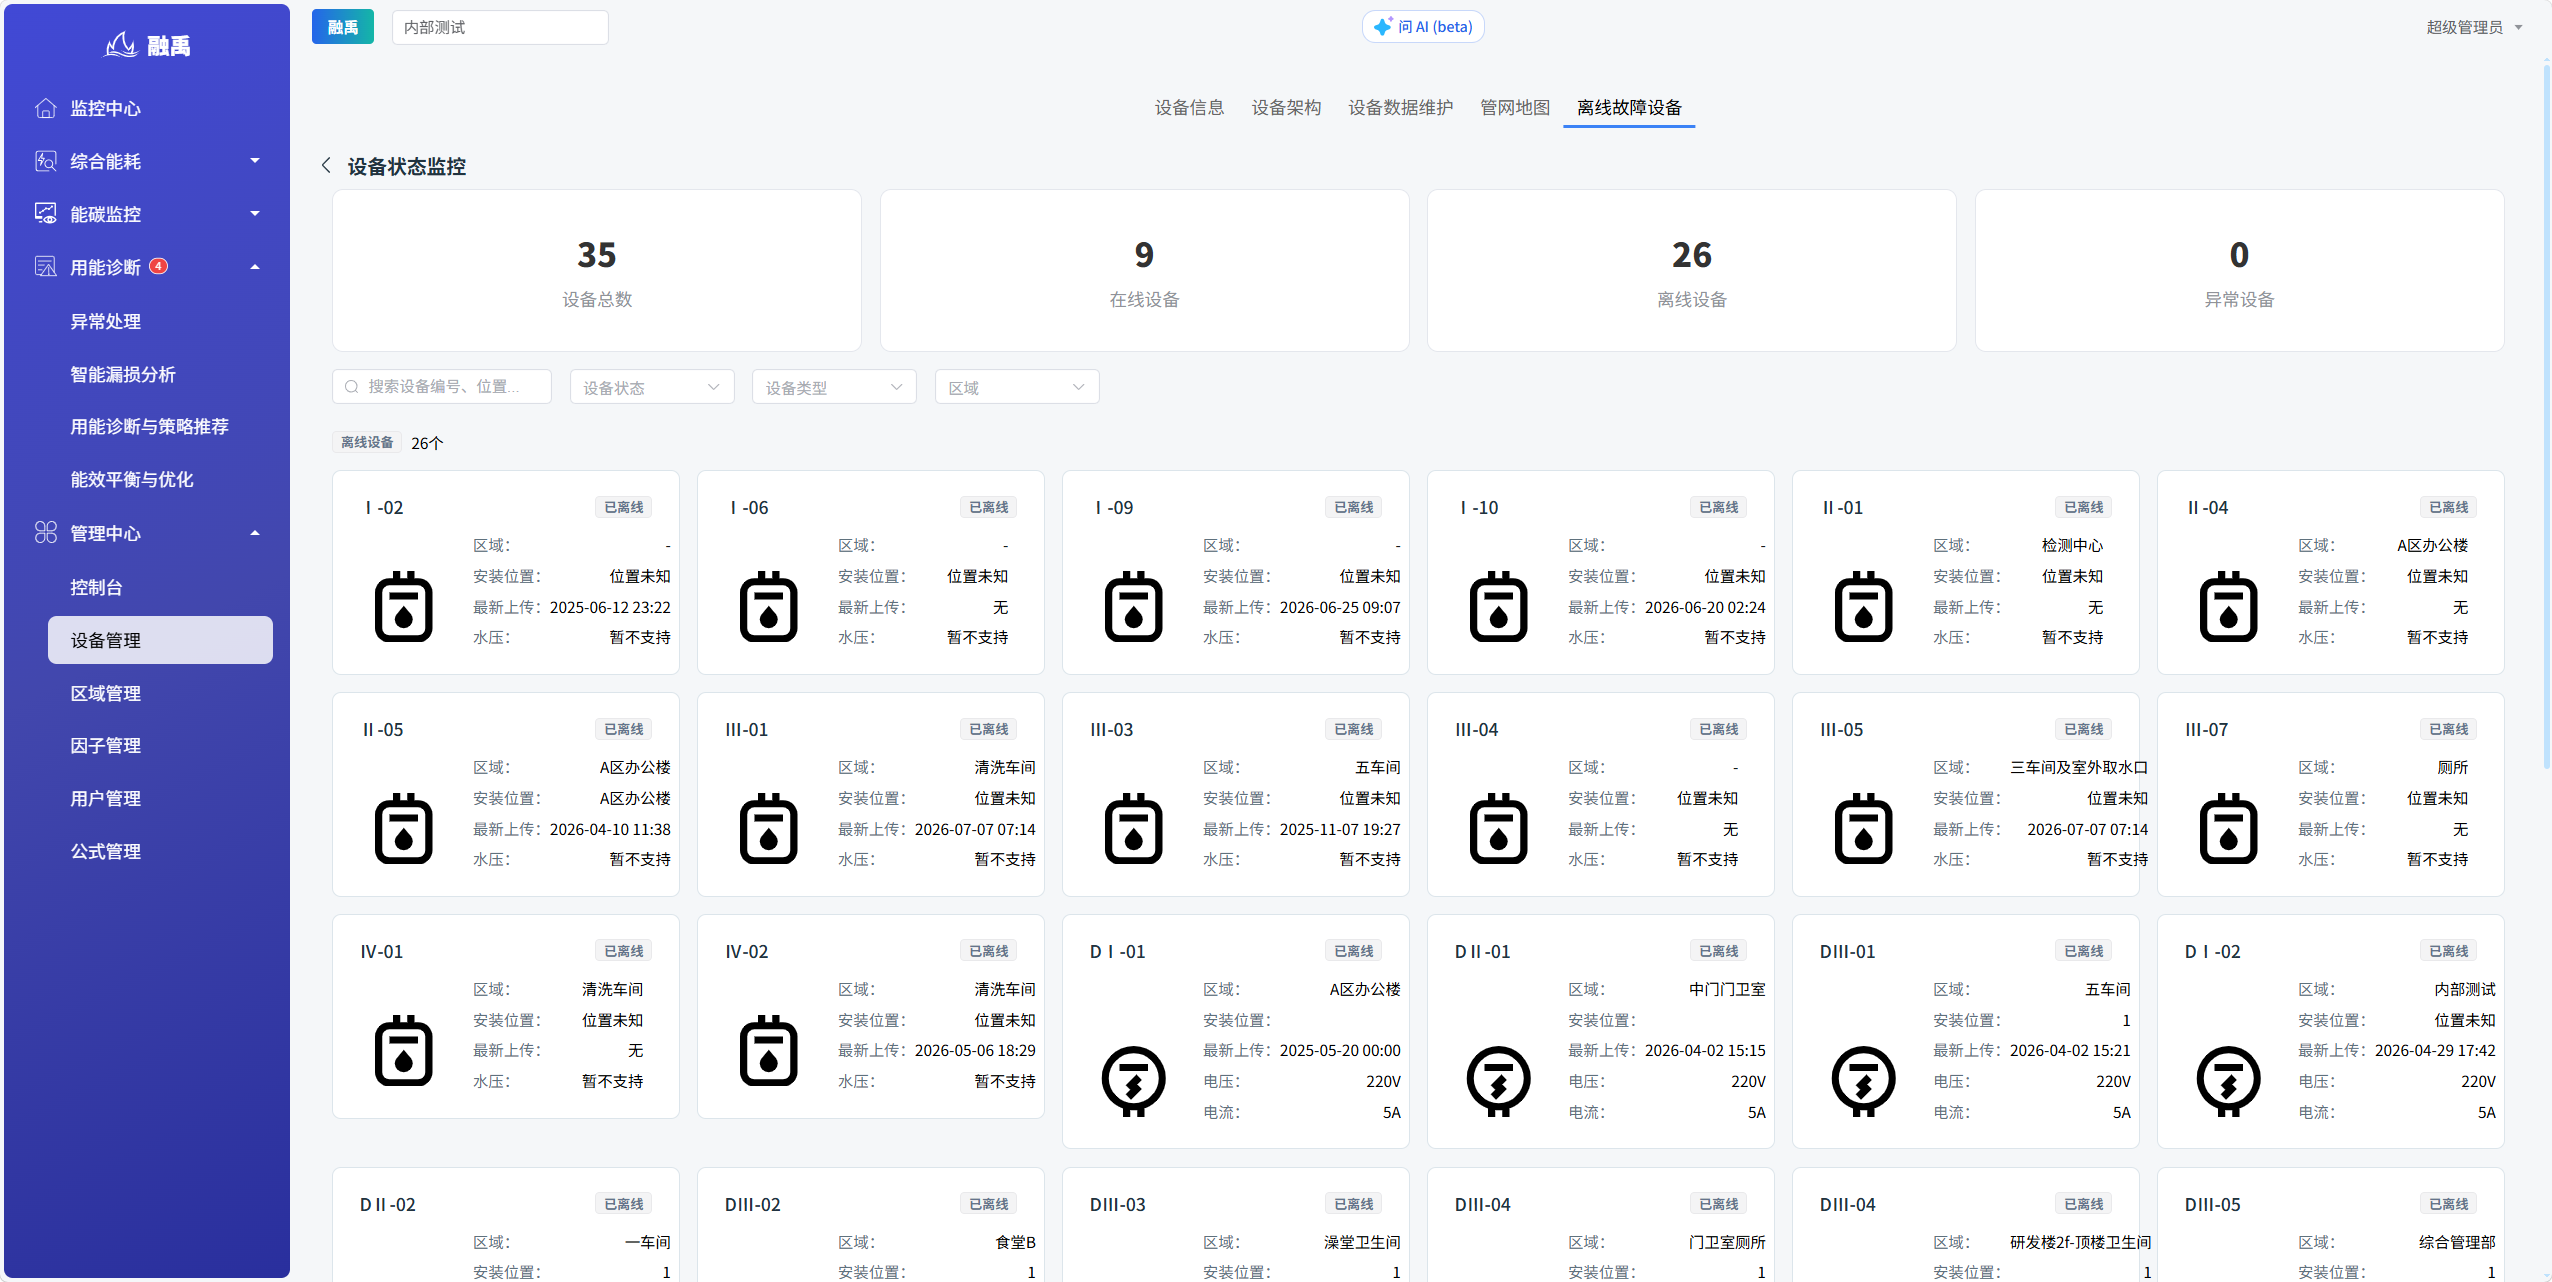Open the 监控中心 home icon
The height and width of the screenshot is (1282, 2552).
[45, 108]
